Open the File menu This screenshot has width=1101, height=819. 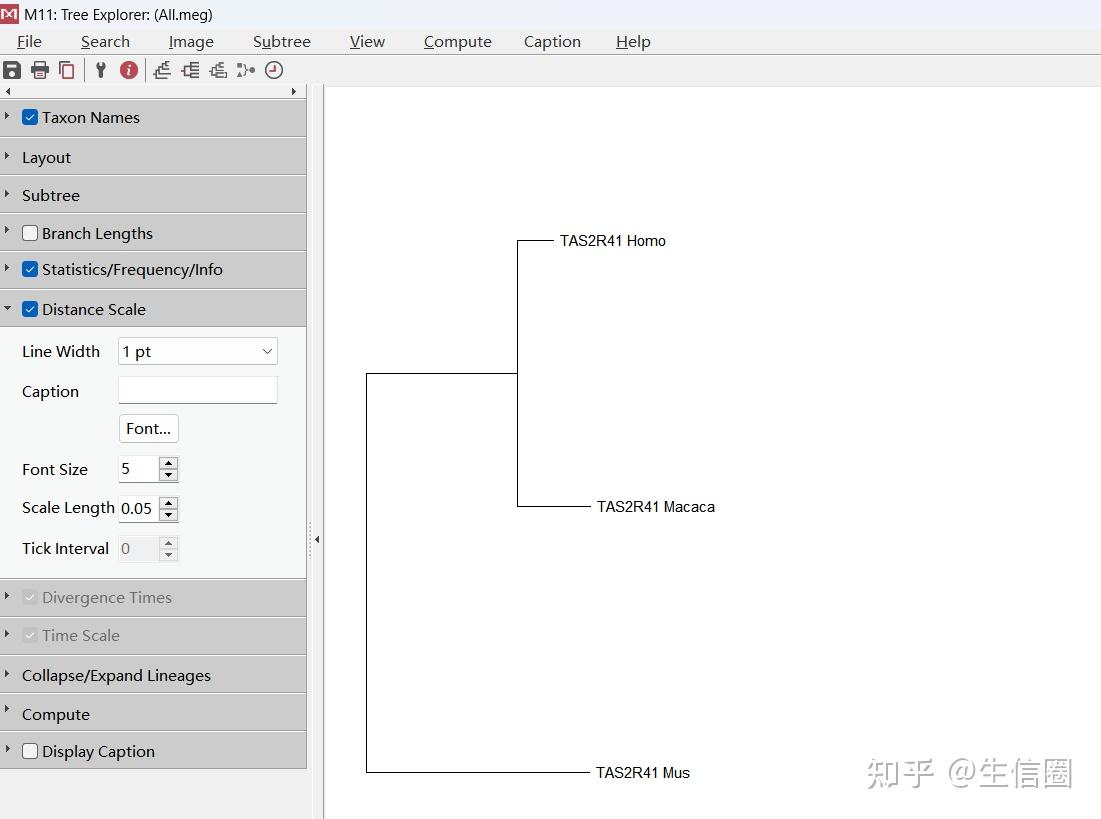pyautogui.click(x=29, y=41)
